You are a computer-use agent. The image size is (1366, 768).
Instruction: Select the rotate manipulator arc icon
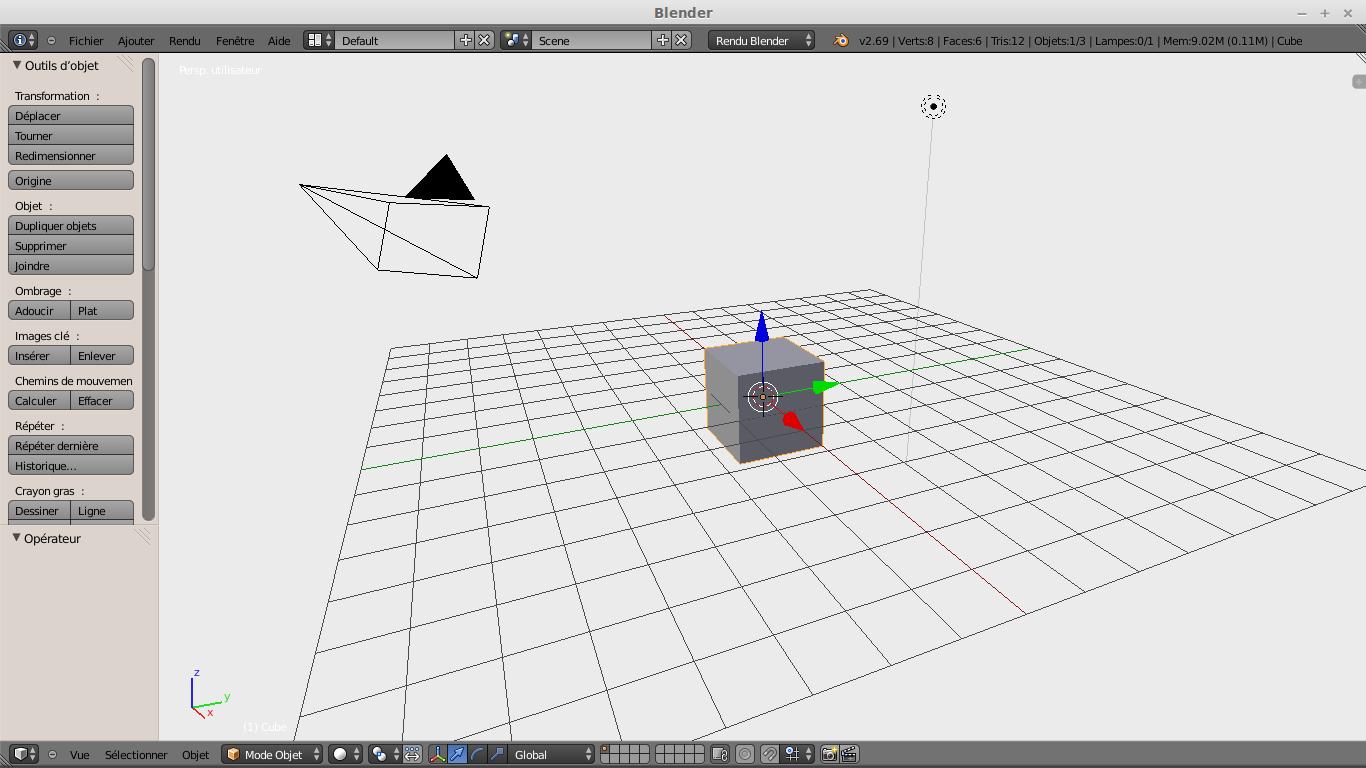coord(477,754)
